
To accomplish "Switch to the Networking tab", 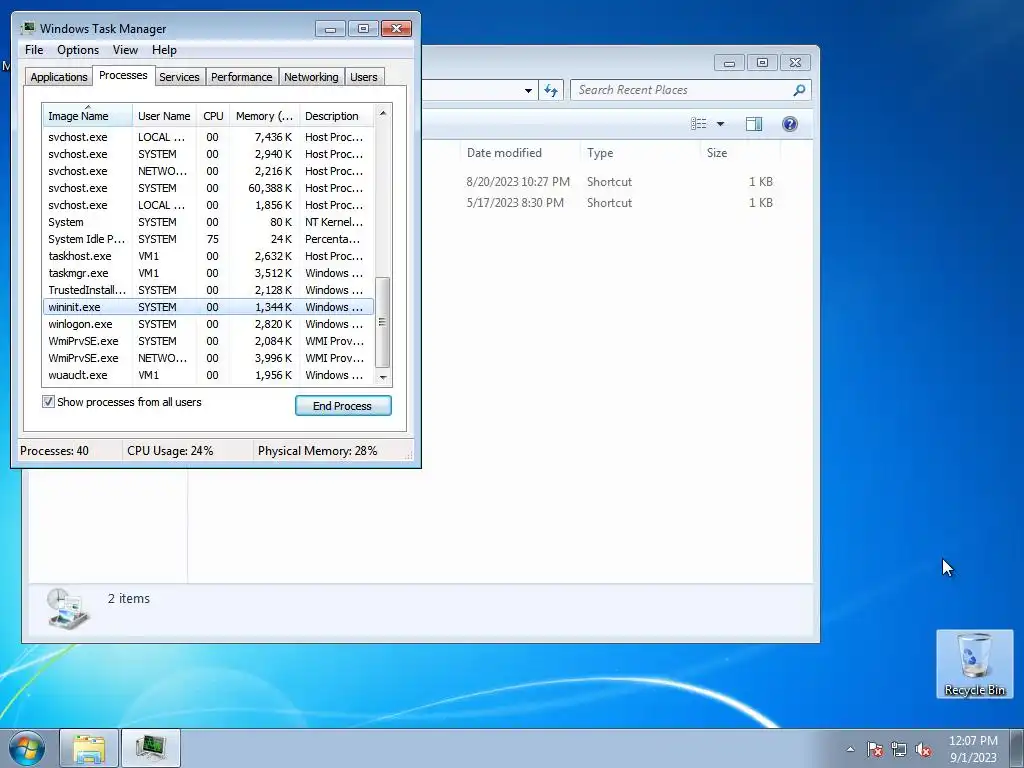I will point(311,77).
